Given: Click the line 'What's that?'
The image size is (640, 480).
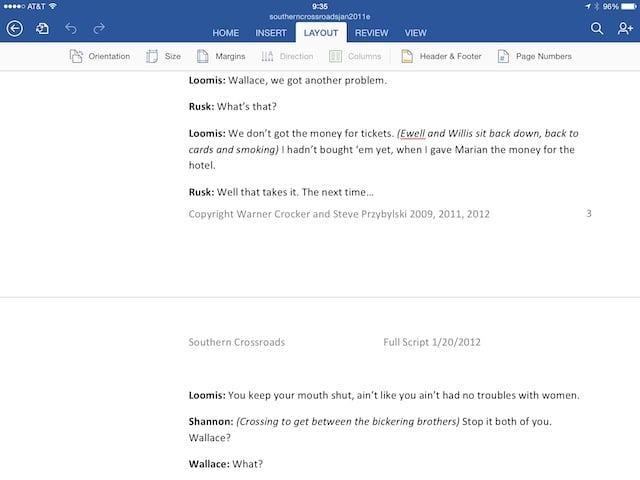Looking at the screenshot, I should click(x=247, y=107).
